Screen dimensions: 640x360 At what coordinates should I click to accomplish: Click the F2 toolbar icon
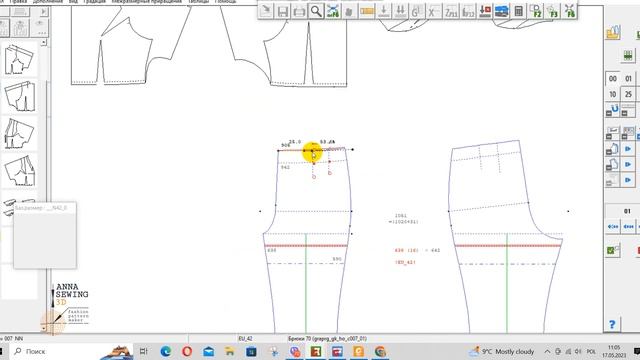(x=536, y=11)
